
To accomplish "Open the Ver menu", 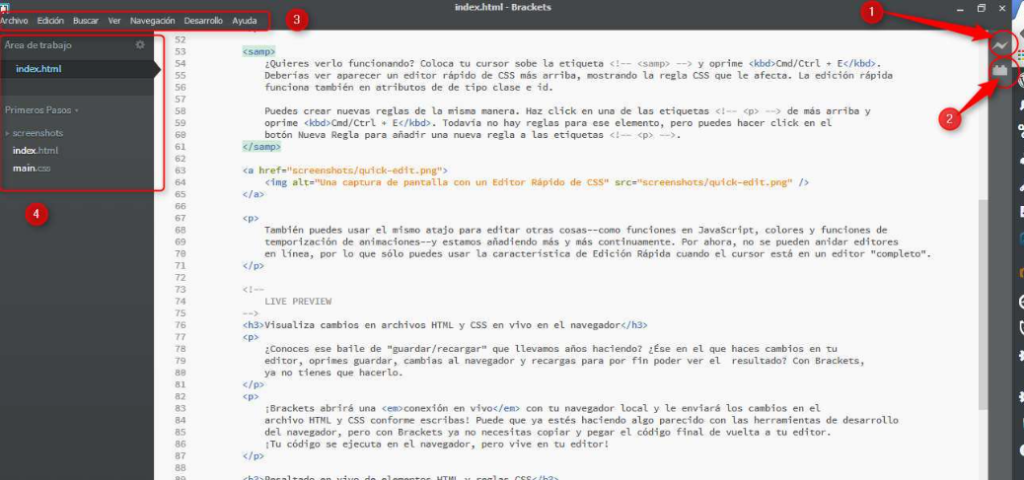I will 114,21.
